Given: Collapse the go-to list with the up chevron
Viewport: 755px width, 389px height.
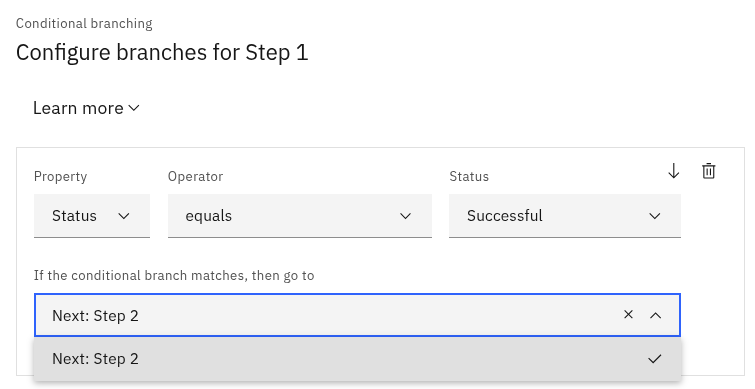Looking at the screenshot, I should click(x=655, y=315).
